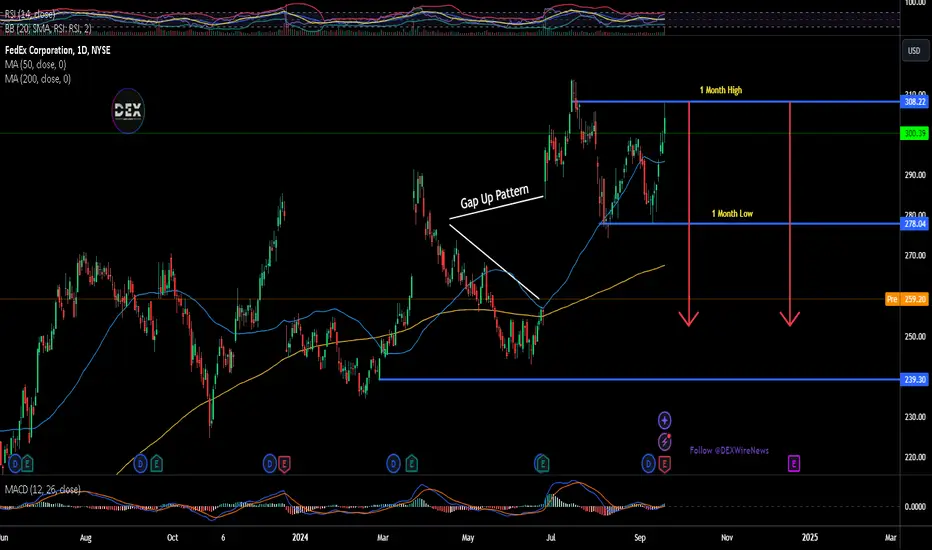Image resolution: width=932 pixels, height=550 pixels.
Task: Click the Sep label on the time axis
Action: 640,538
